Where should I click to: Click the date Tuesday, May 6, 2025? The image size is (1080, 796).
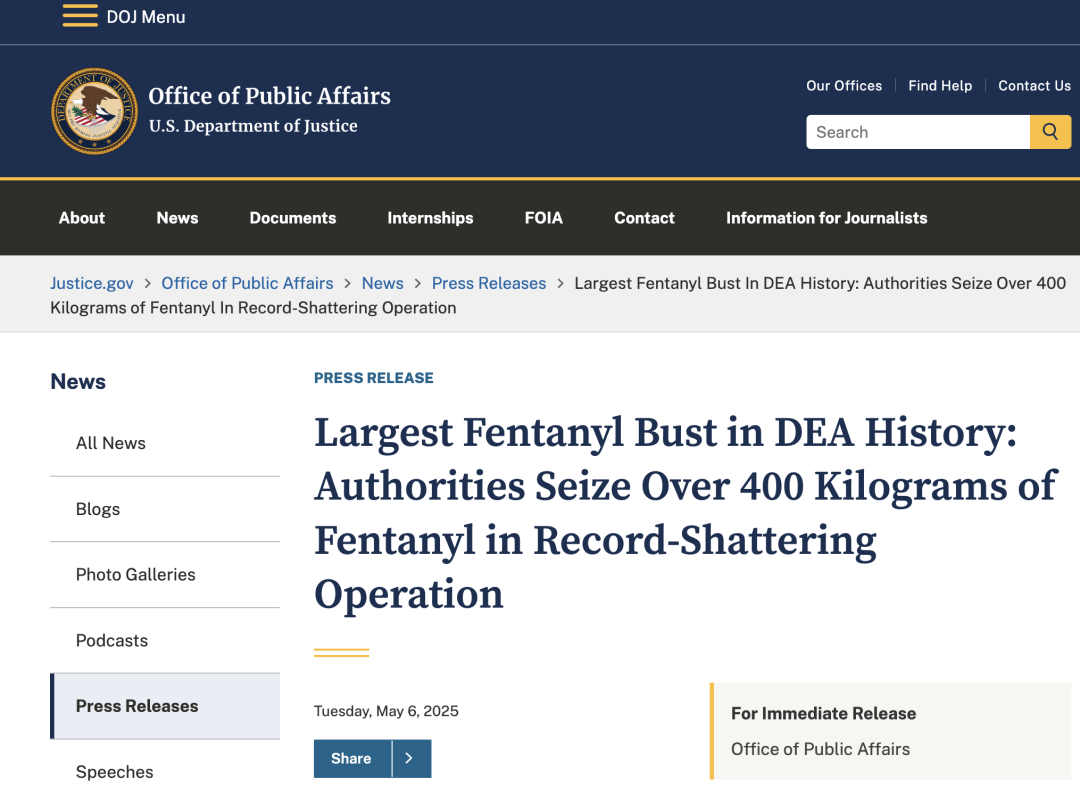click(386, 711)
